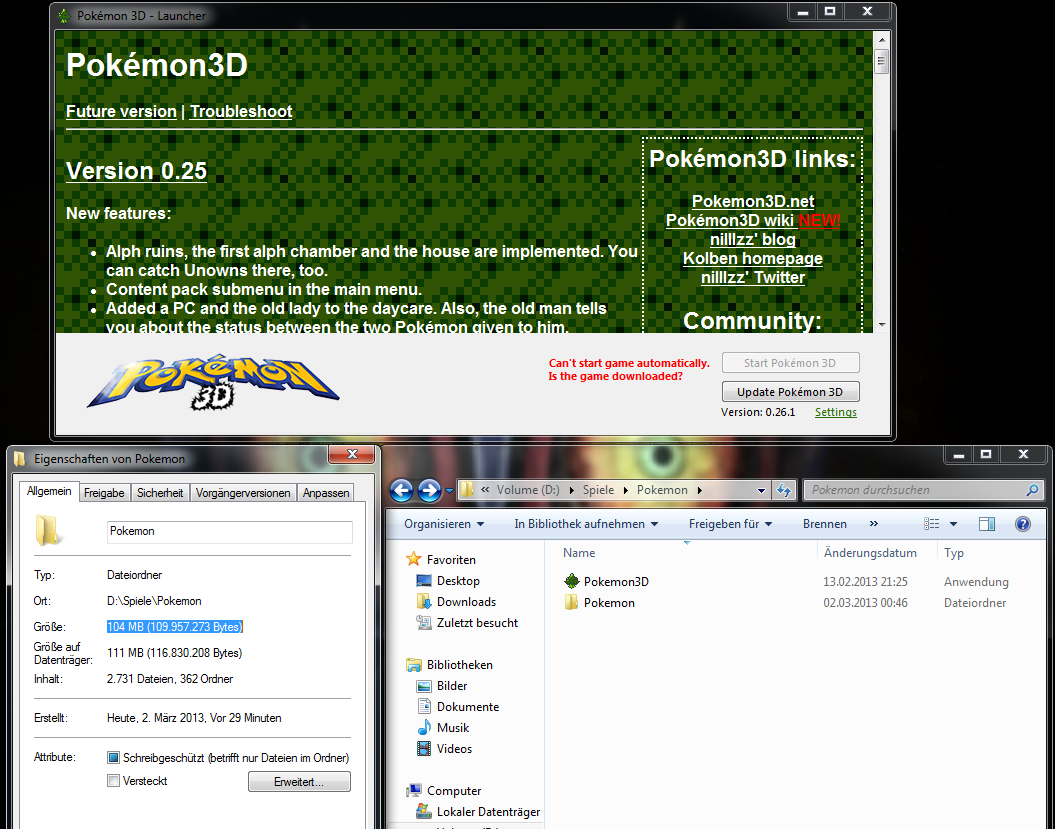Image resolution: width=1055 pixels, height=829 pixels.
Task: Expand the toolbar overflow chevron
Action: click(x=873, y=524)
